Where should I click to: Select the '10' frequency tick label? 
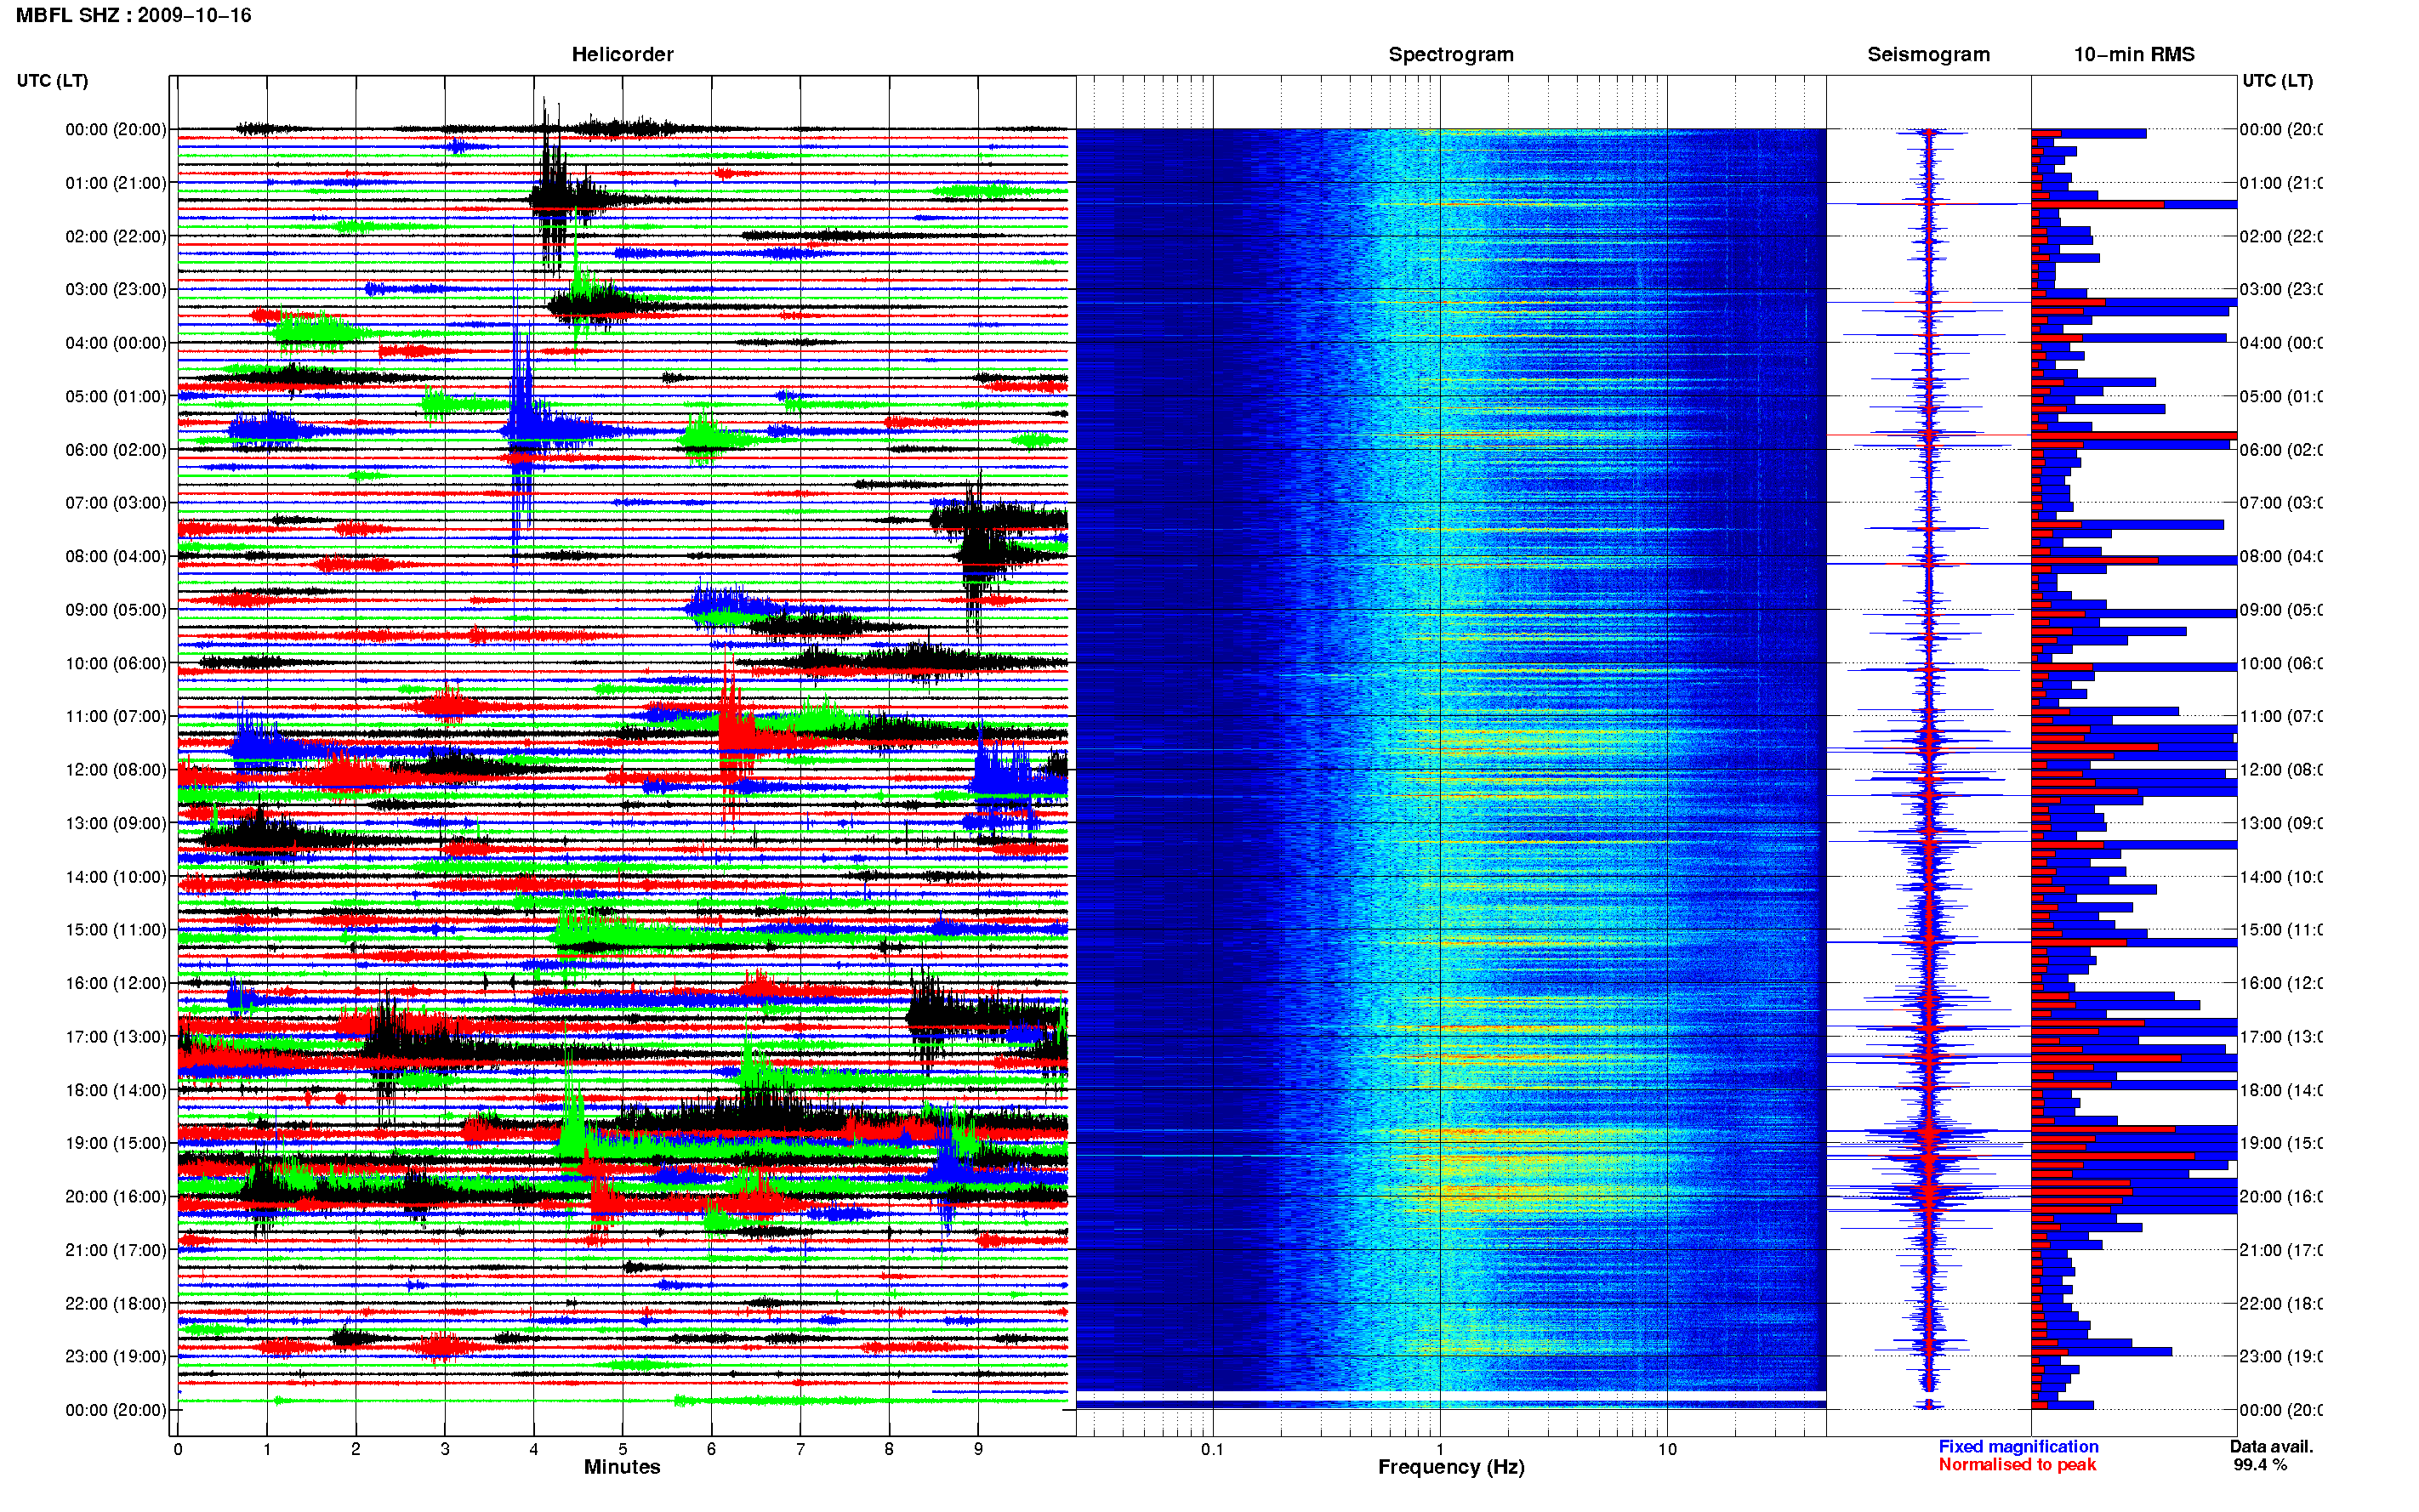click(x=1667, y=1448)
